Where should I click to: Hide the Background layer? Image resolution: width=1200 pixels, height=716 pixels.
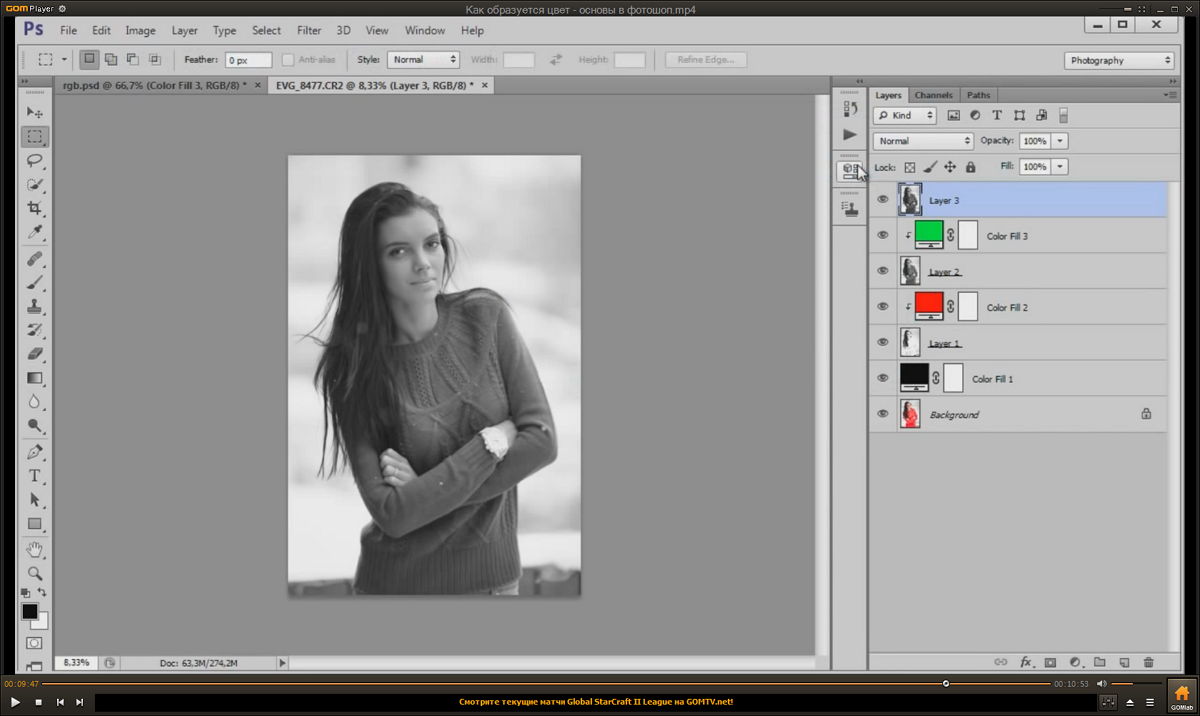[x=882, y=414]
